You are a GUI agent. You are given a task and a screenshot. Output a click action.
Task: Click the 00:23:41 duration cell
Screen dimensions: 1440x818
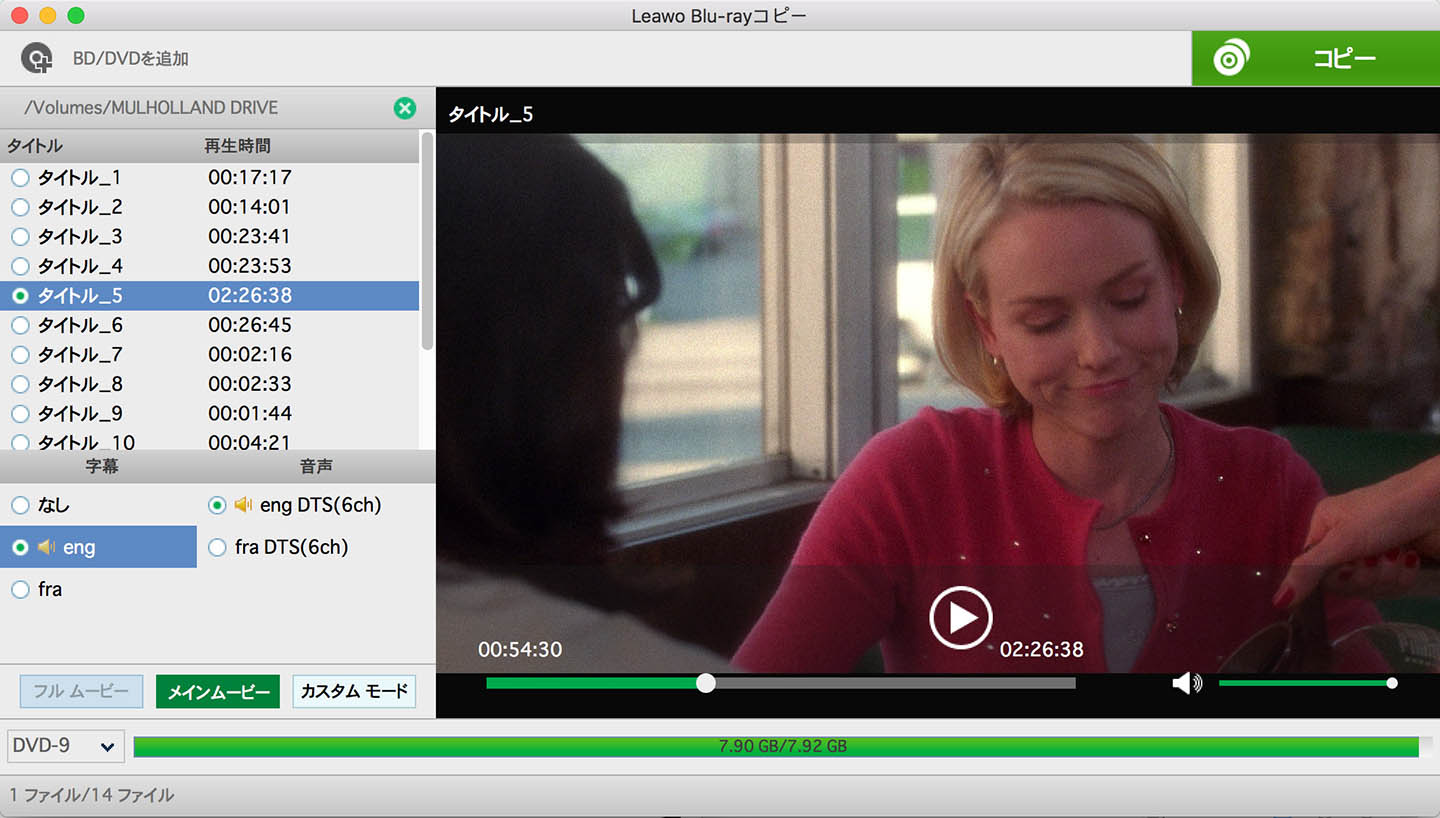tap(250, 237)
